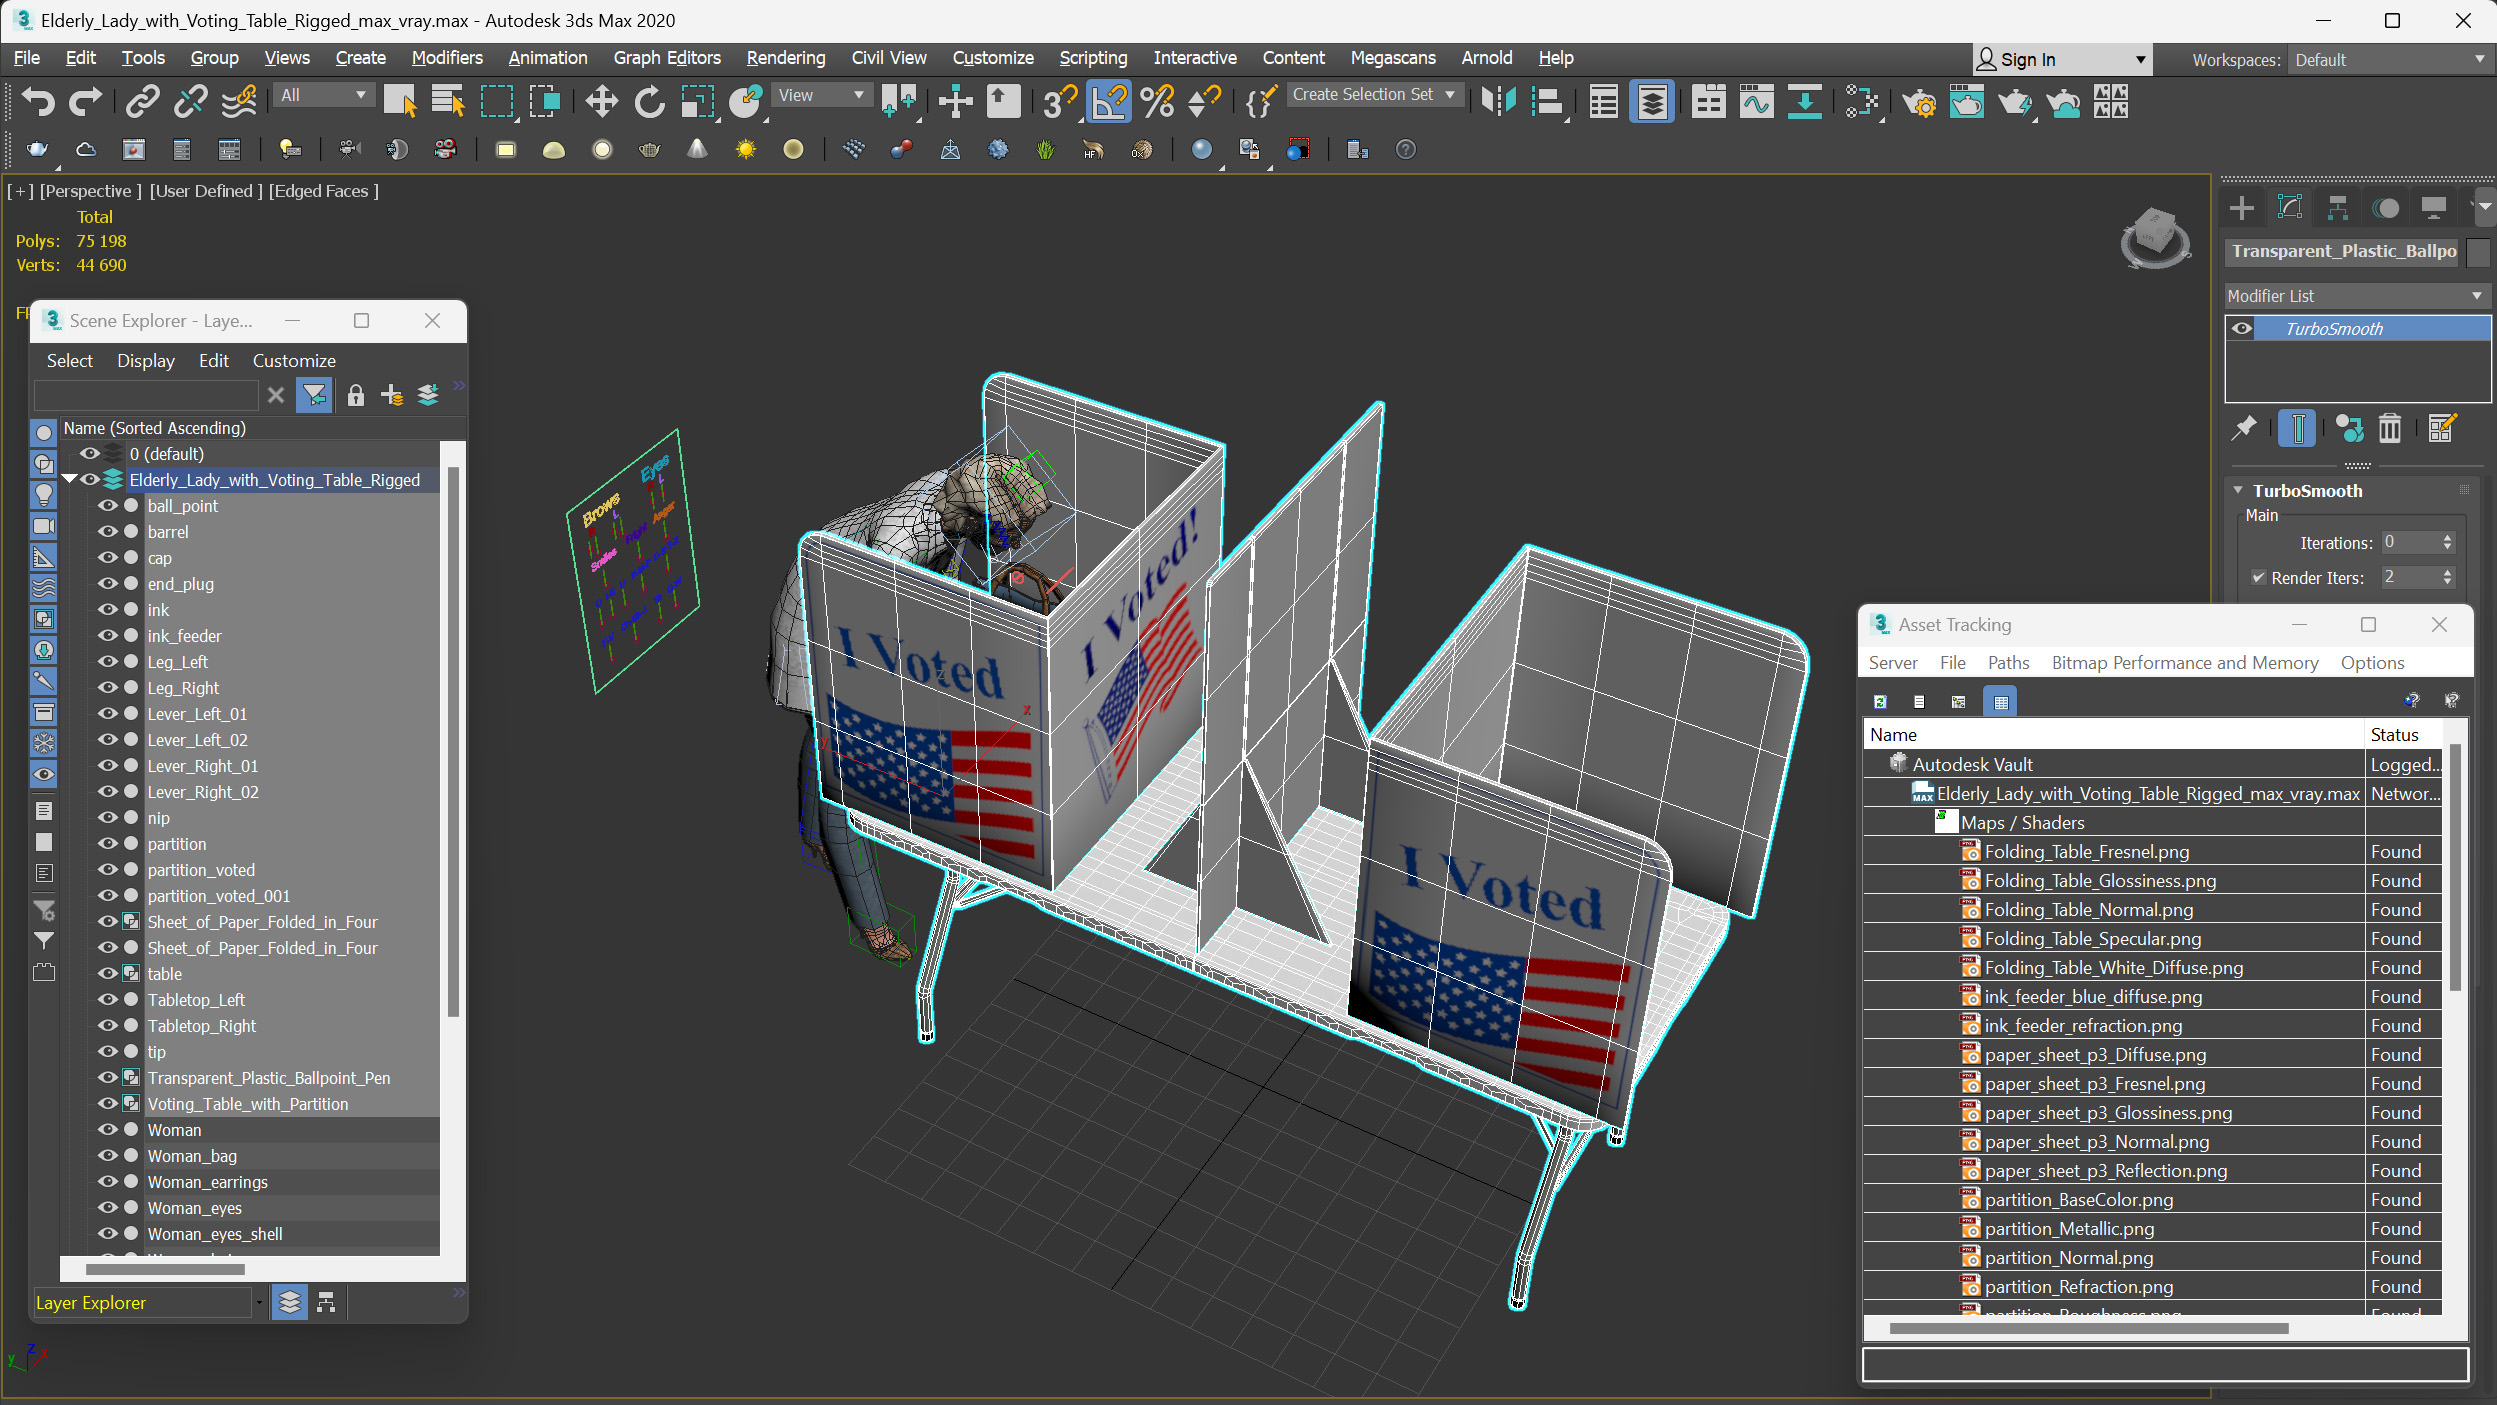Select Folding_Table_Normal.png in Asset Tracking
The image size is (2497, 1405).
[2088, 910]
